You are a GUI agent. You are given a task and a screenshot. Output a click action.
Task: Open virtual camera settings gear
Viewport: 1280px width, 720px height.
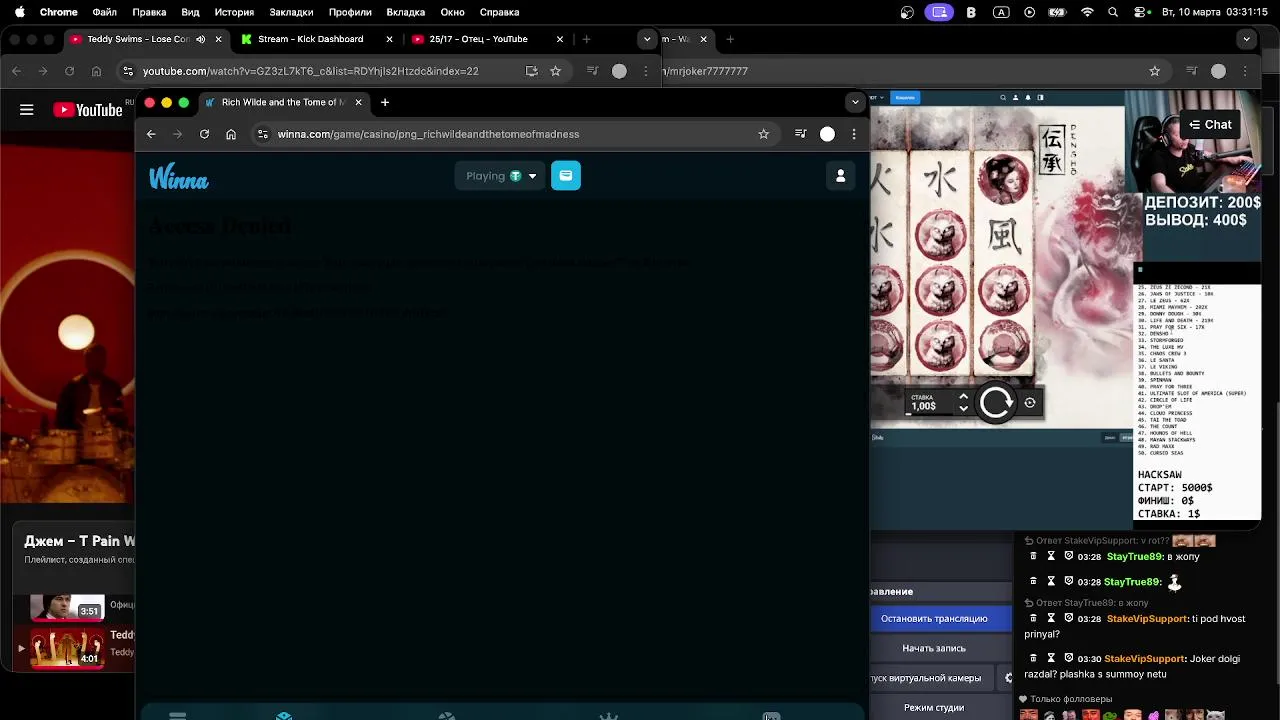click(1009, 678)
